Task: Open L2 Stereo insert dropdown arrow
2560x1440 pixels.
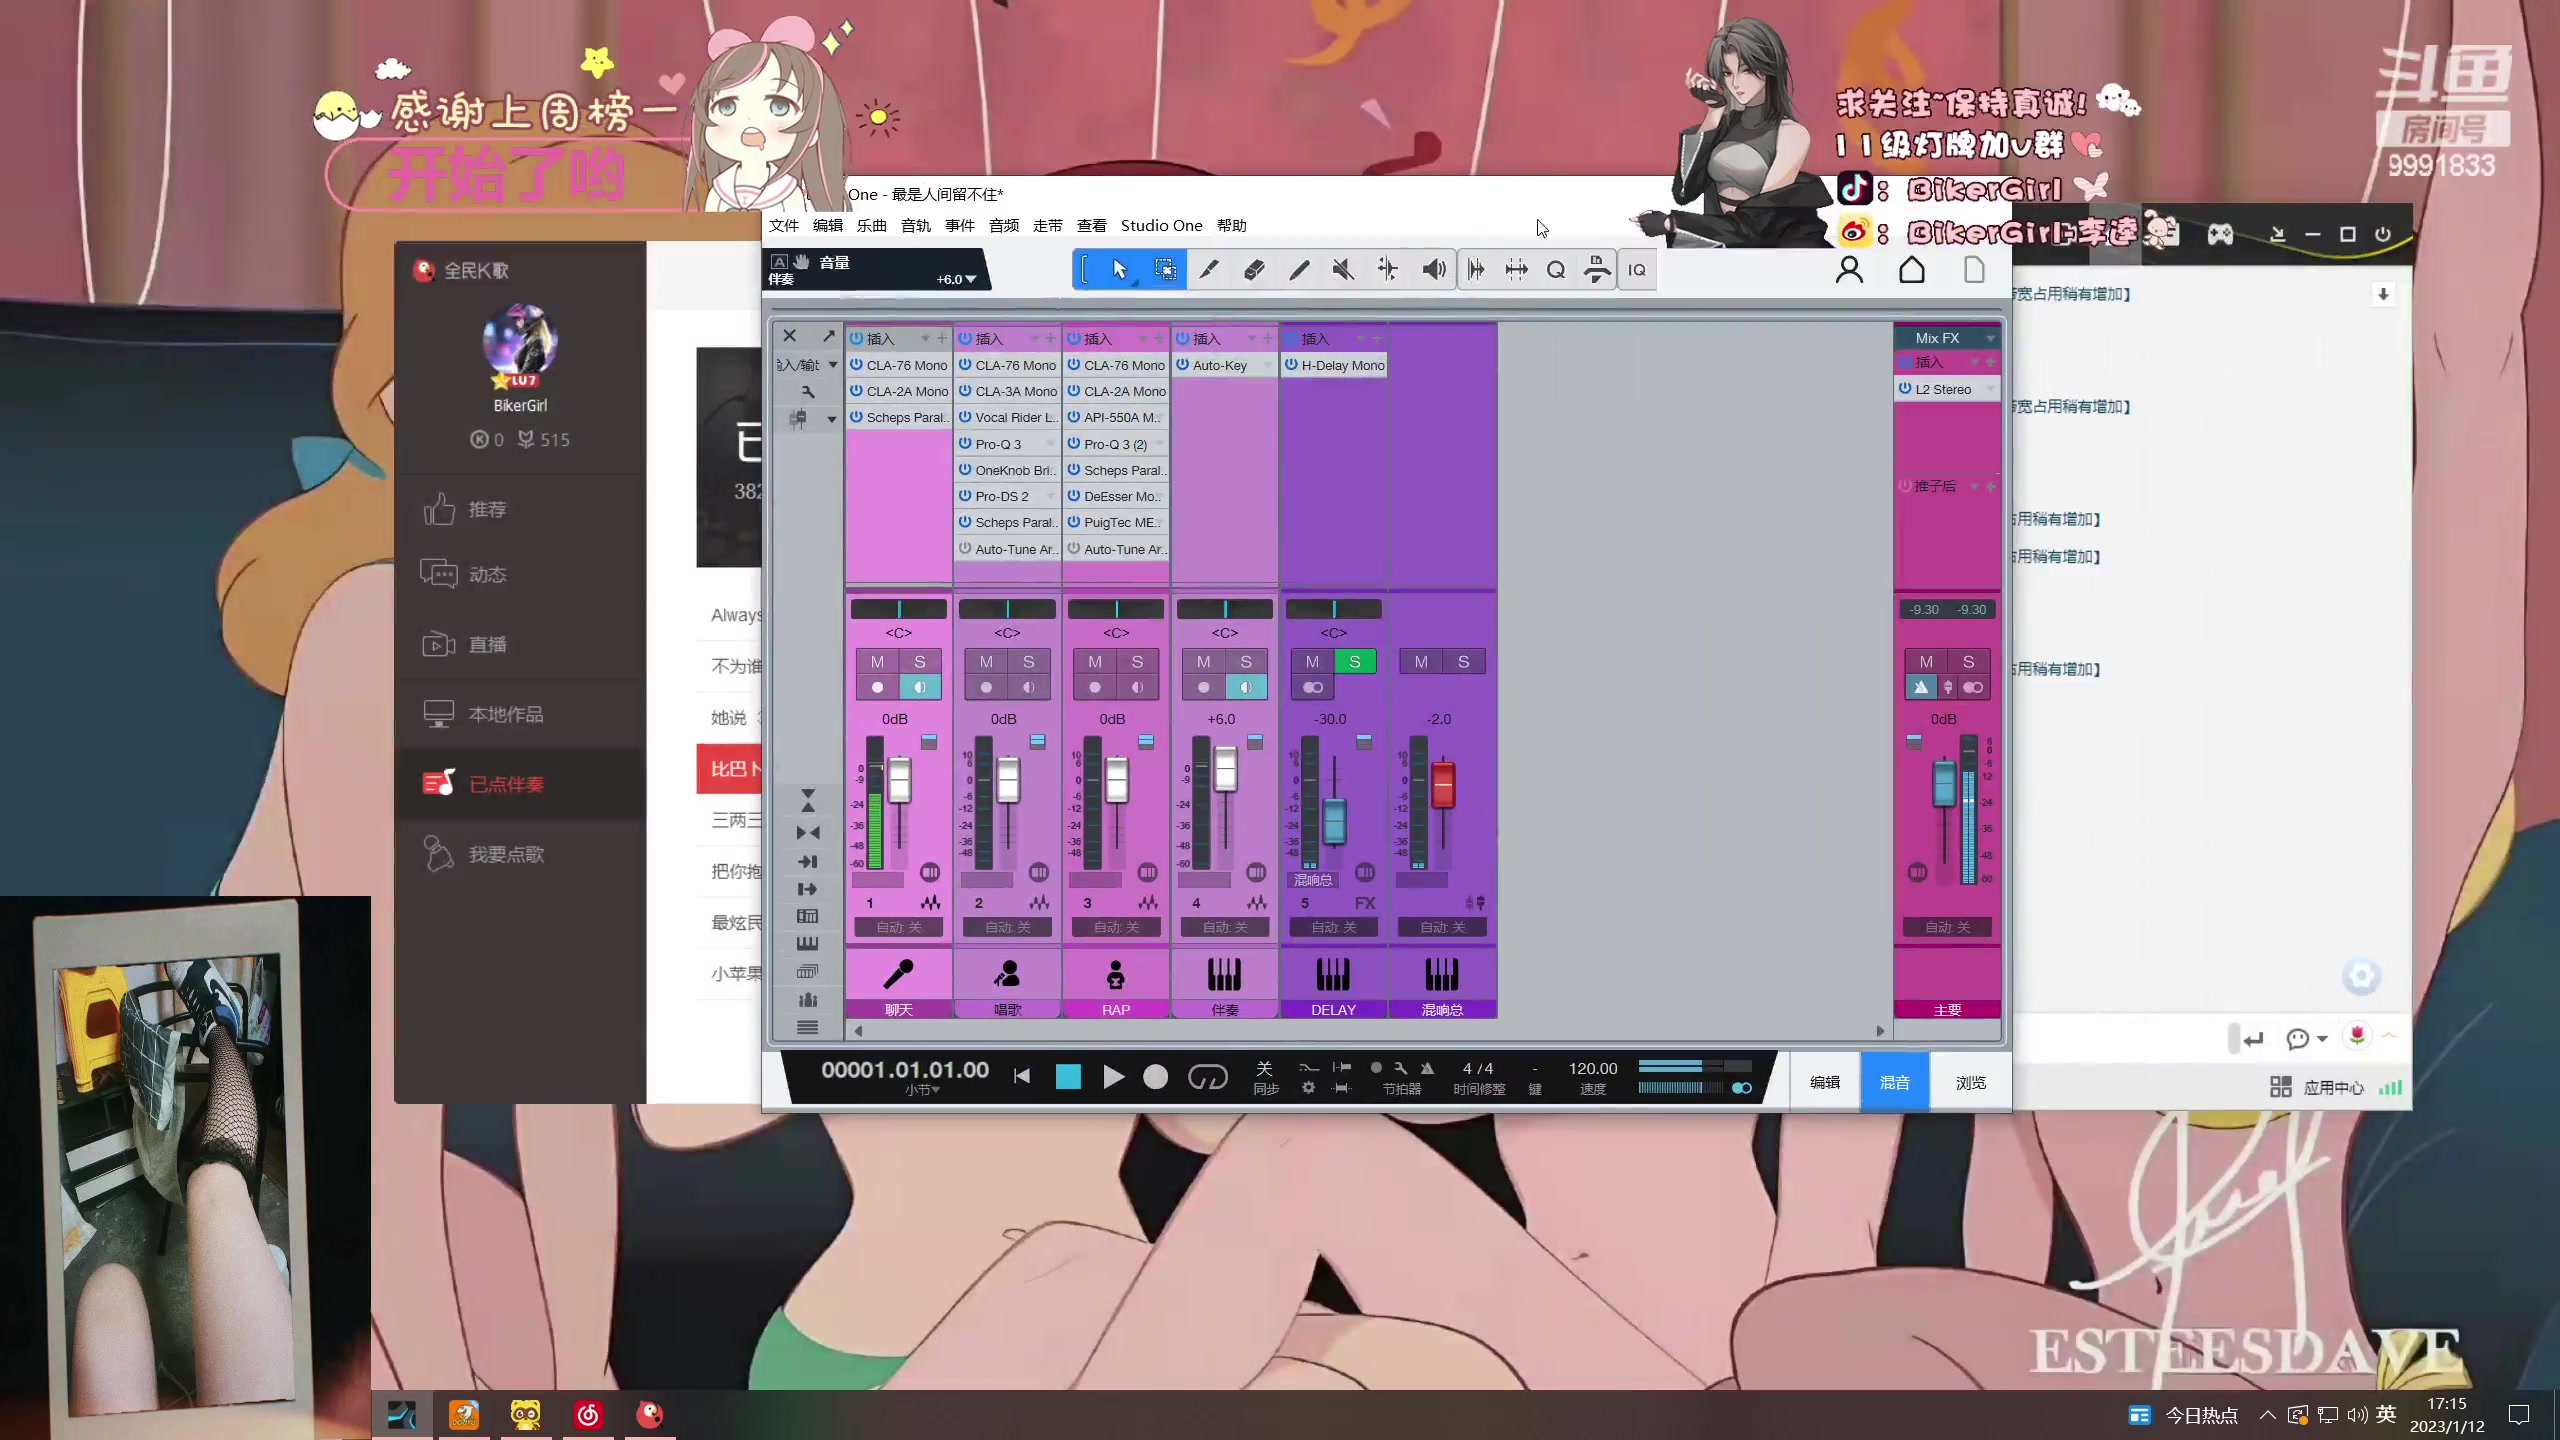Action: point(1989,389)
